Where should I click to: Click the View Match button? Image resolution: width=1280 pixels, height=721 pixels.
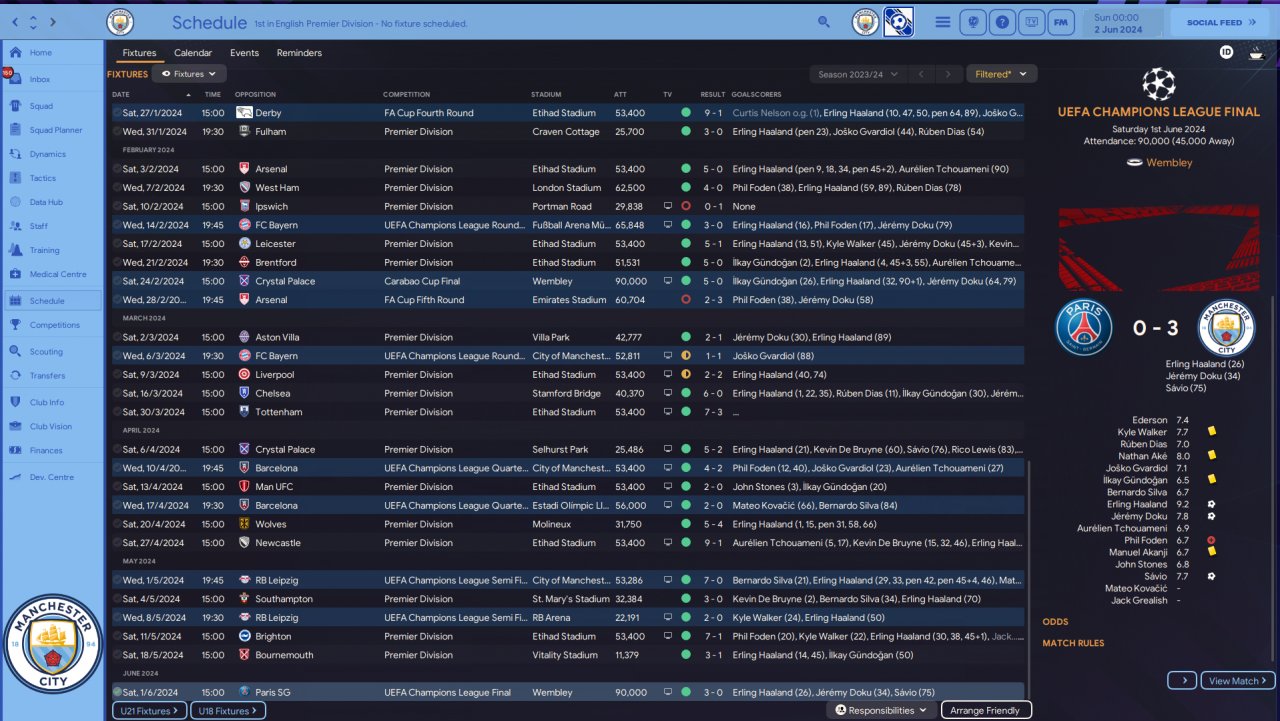[x=1237, y=681]
